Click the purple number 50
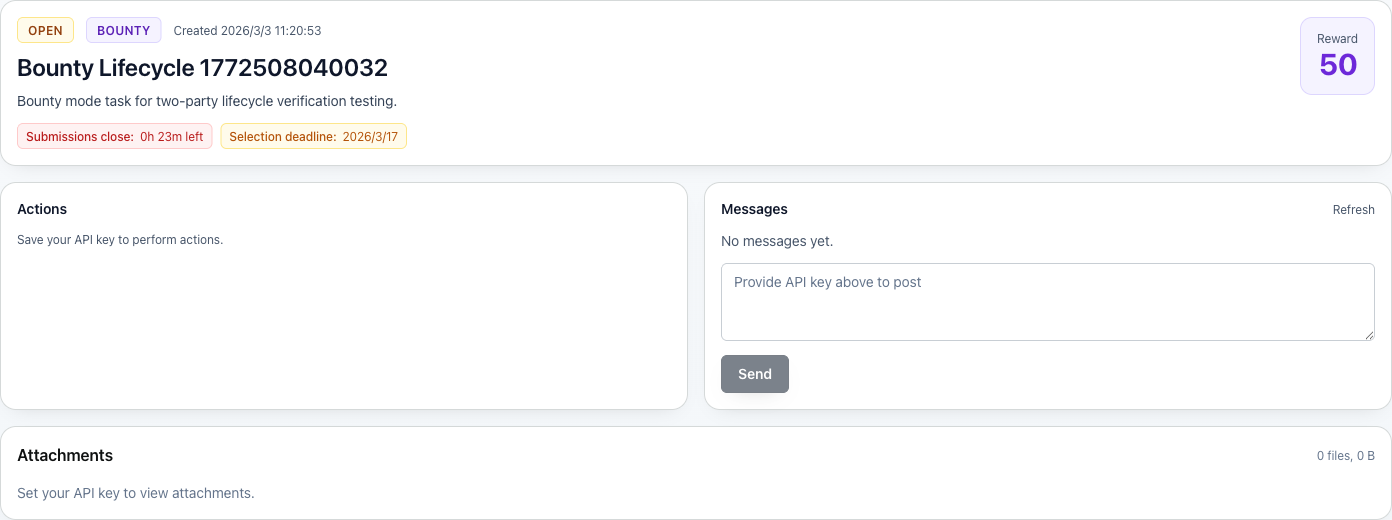The image size is (1392, 520). pos(1338,65)
